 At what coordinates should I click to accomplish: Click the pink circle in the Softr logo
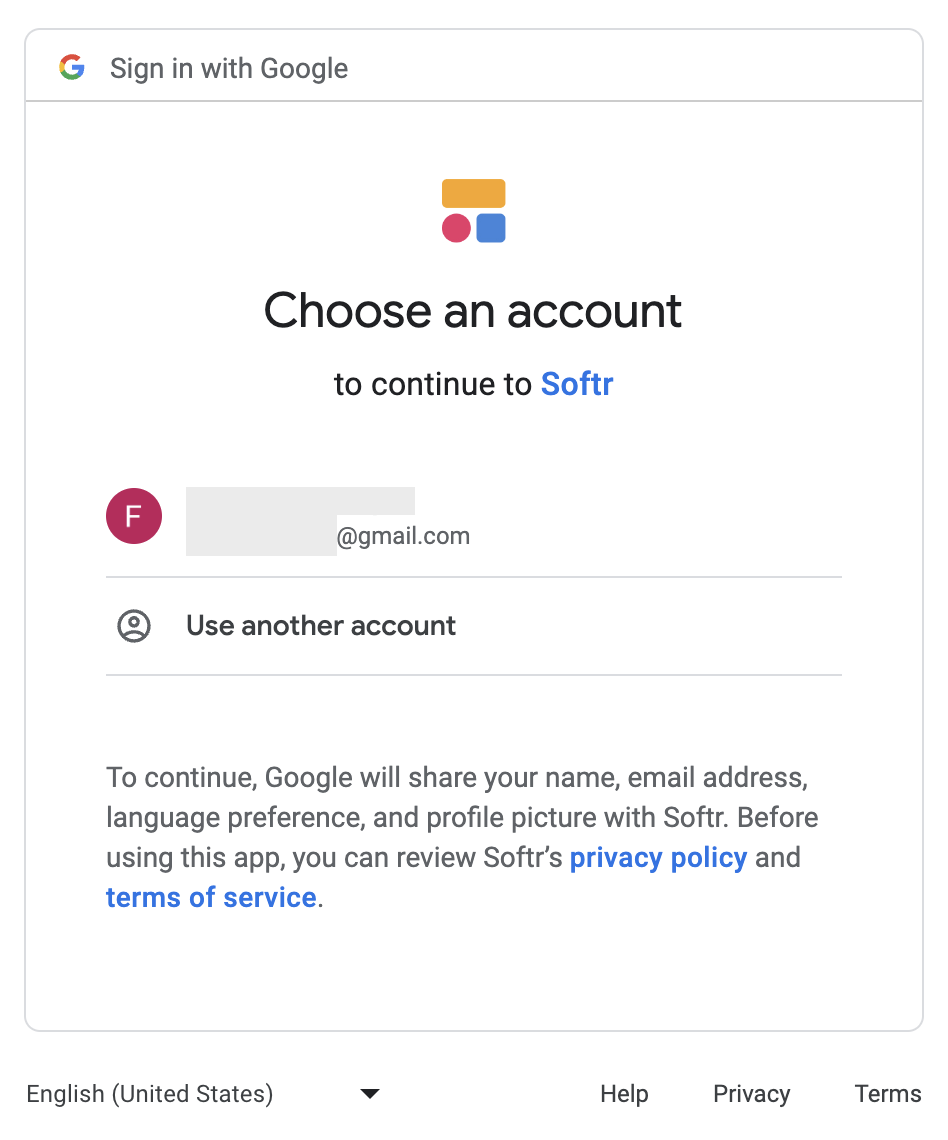pos(457,228)
